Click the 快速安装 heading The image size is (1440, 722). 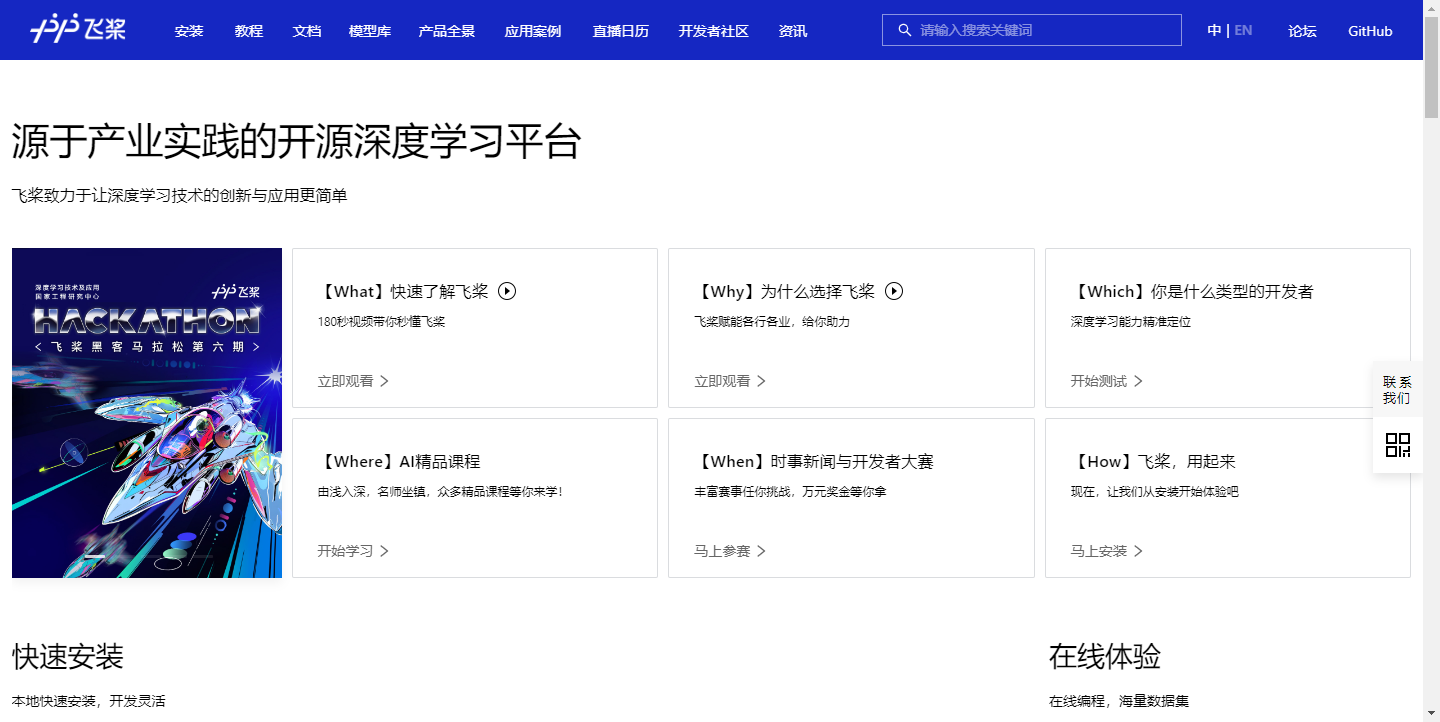tap(68, 657)
